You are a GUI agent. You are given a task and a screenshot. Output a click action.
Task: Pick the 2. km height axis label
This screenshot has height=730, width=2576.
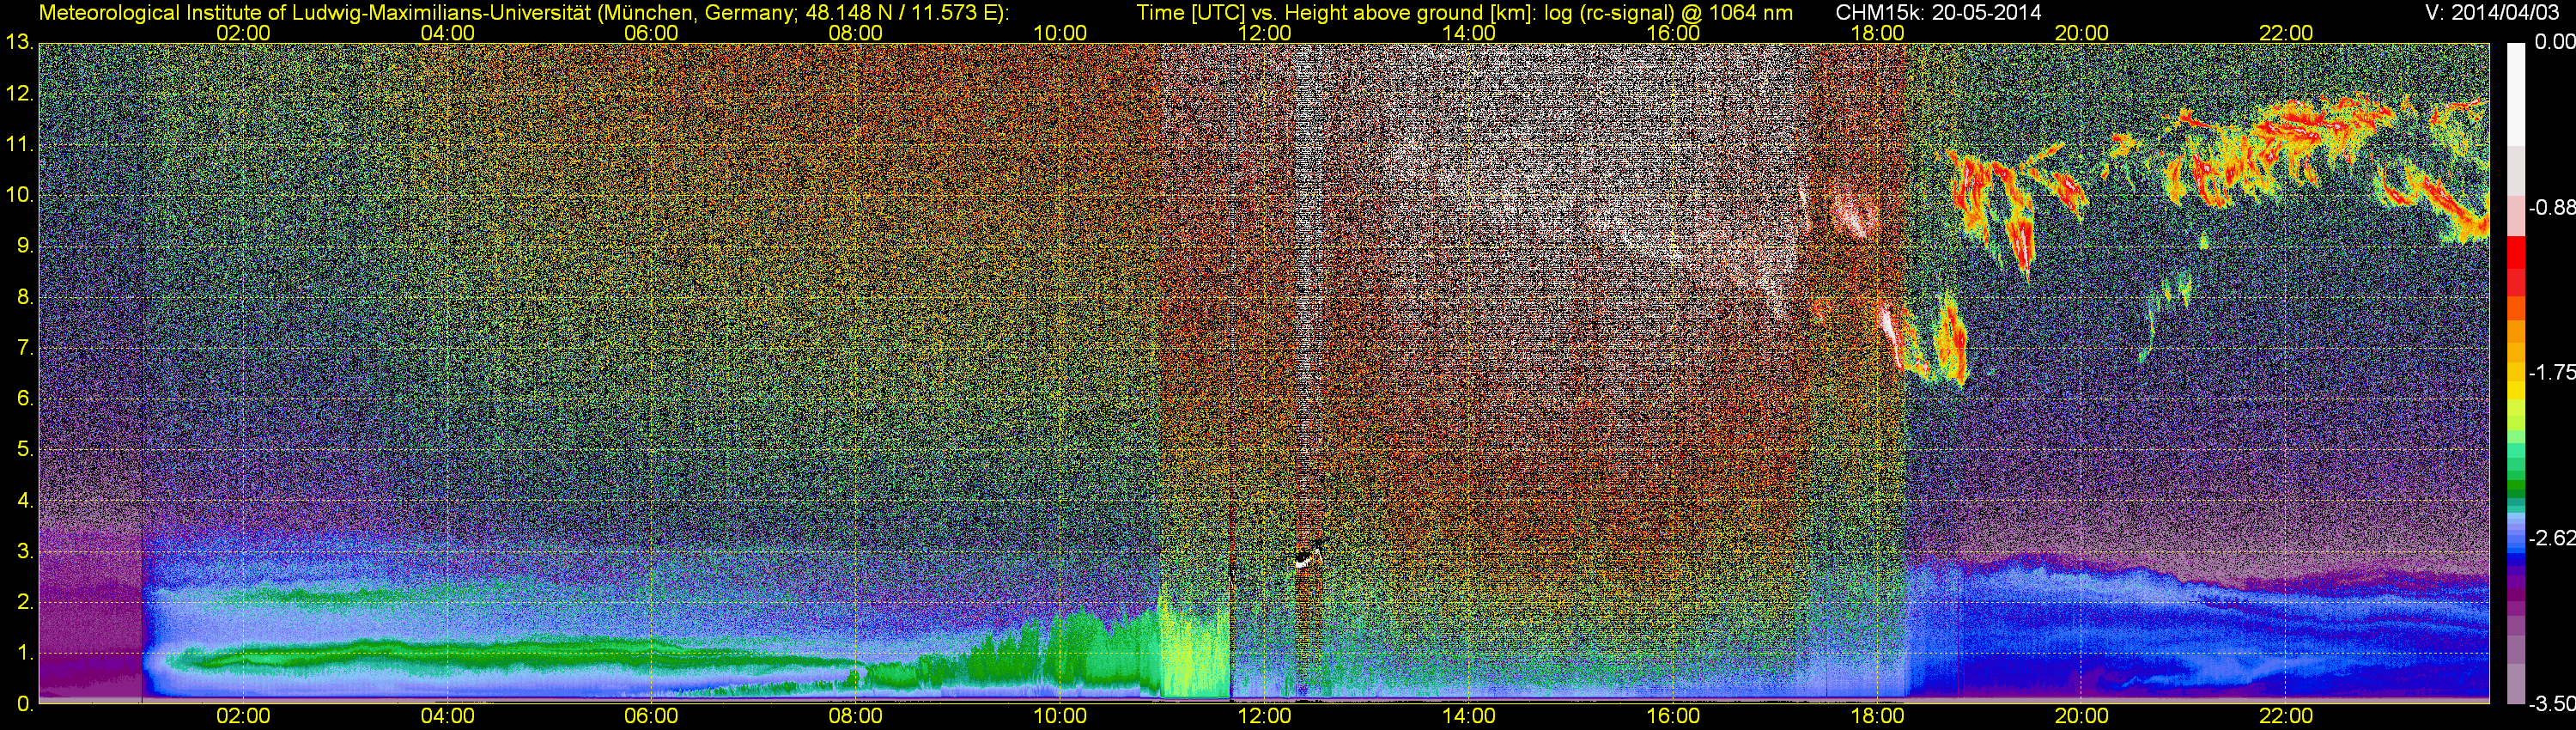(x=25, y=602)
